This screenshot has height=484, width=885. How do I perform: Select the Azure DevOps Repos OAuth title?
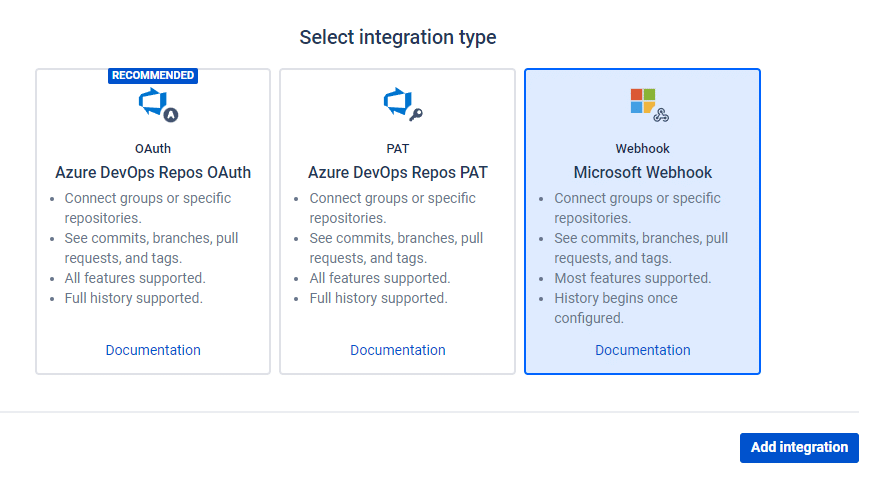[x=153, y=173]
